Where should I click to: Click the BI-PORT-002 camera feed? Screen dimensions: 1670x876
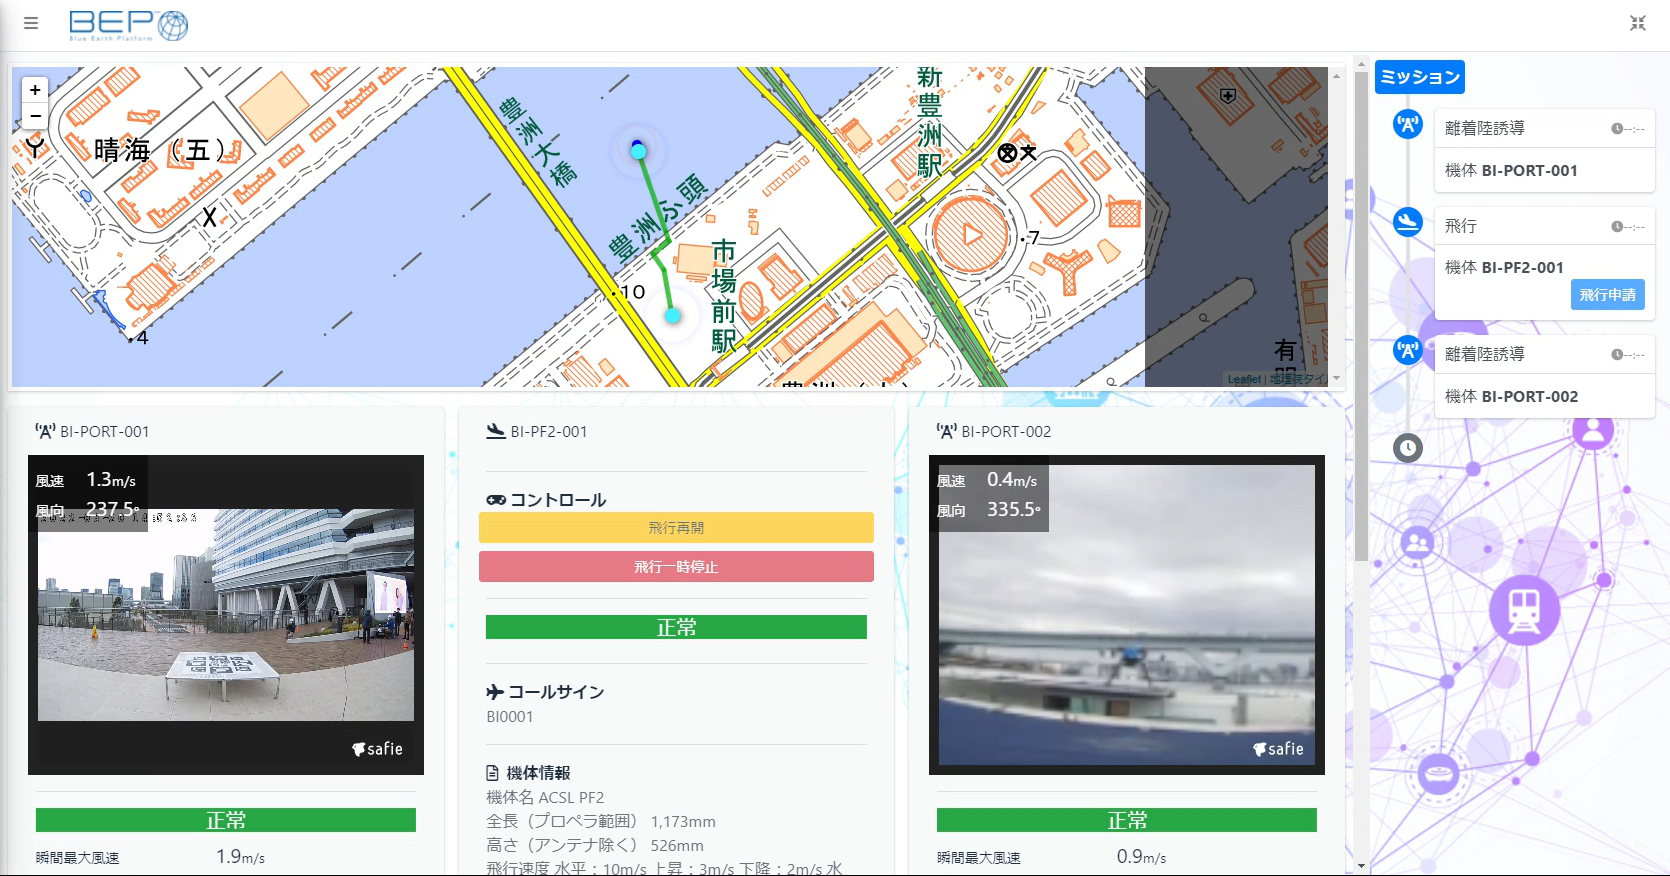[x=1127, y=614]
